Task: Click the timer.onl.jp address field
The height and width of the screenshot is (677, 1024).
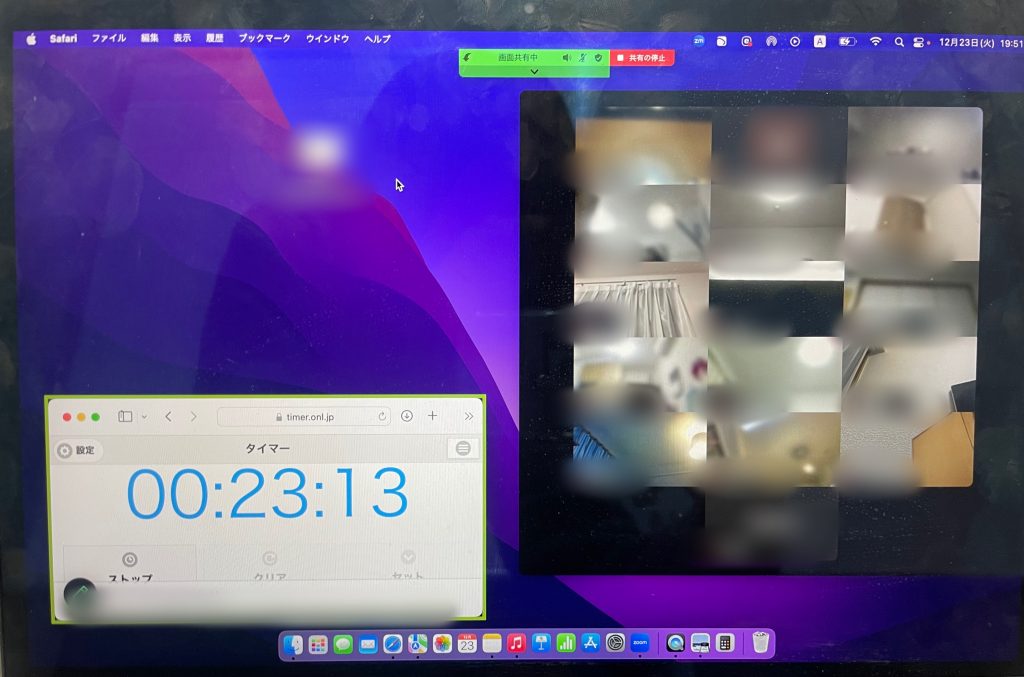Action: pyautogui.click(x=305, y=417)
